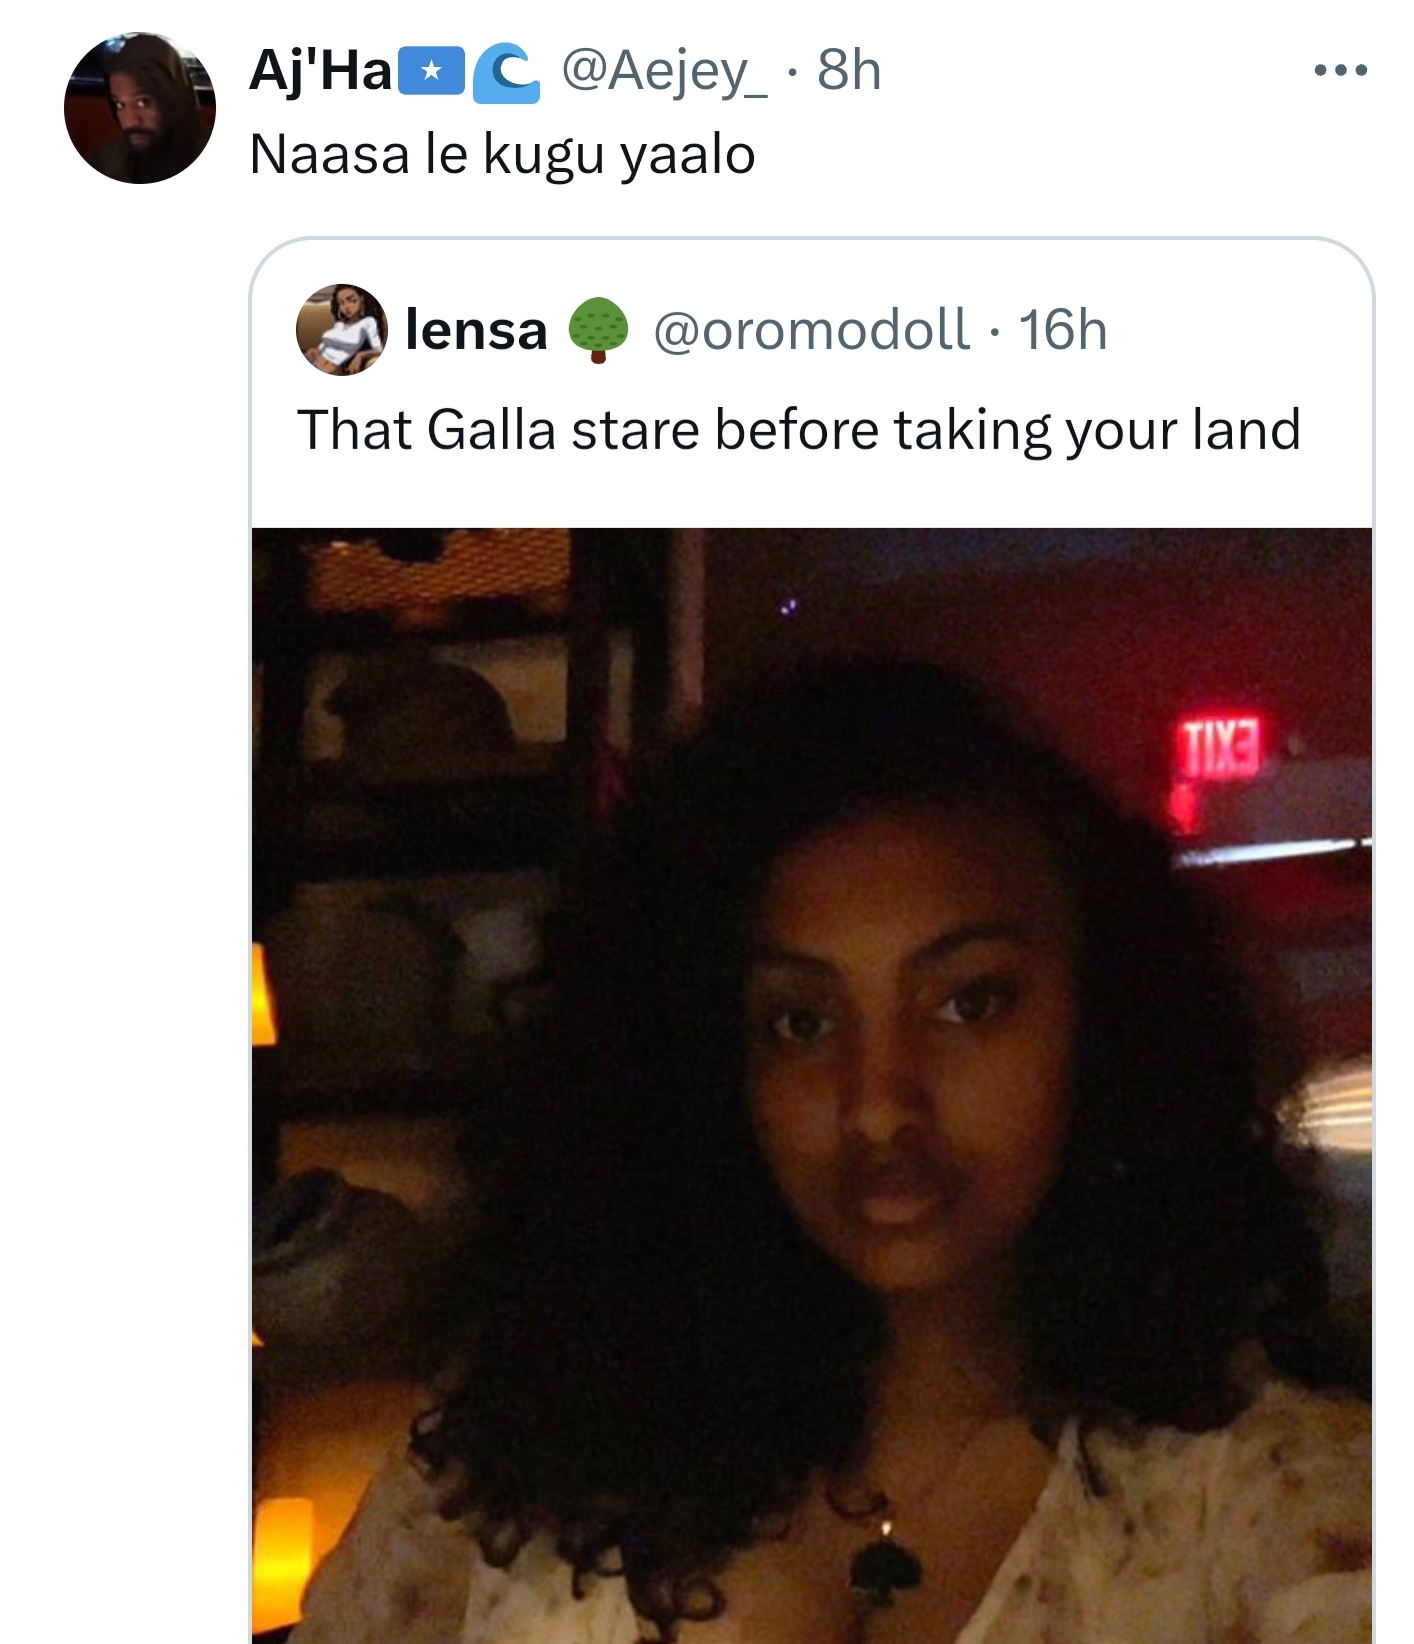Select the "Naasa le kugu yaalo" tweet text
The height and width of the screenshot is (1644, 1414).
click(502, 155)
